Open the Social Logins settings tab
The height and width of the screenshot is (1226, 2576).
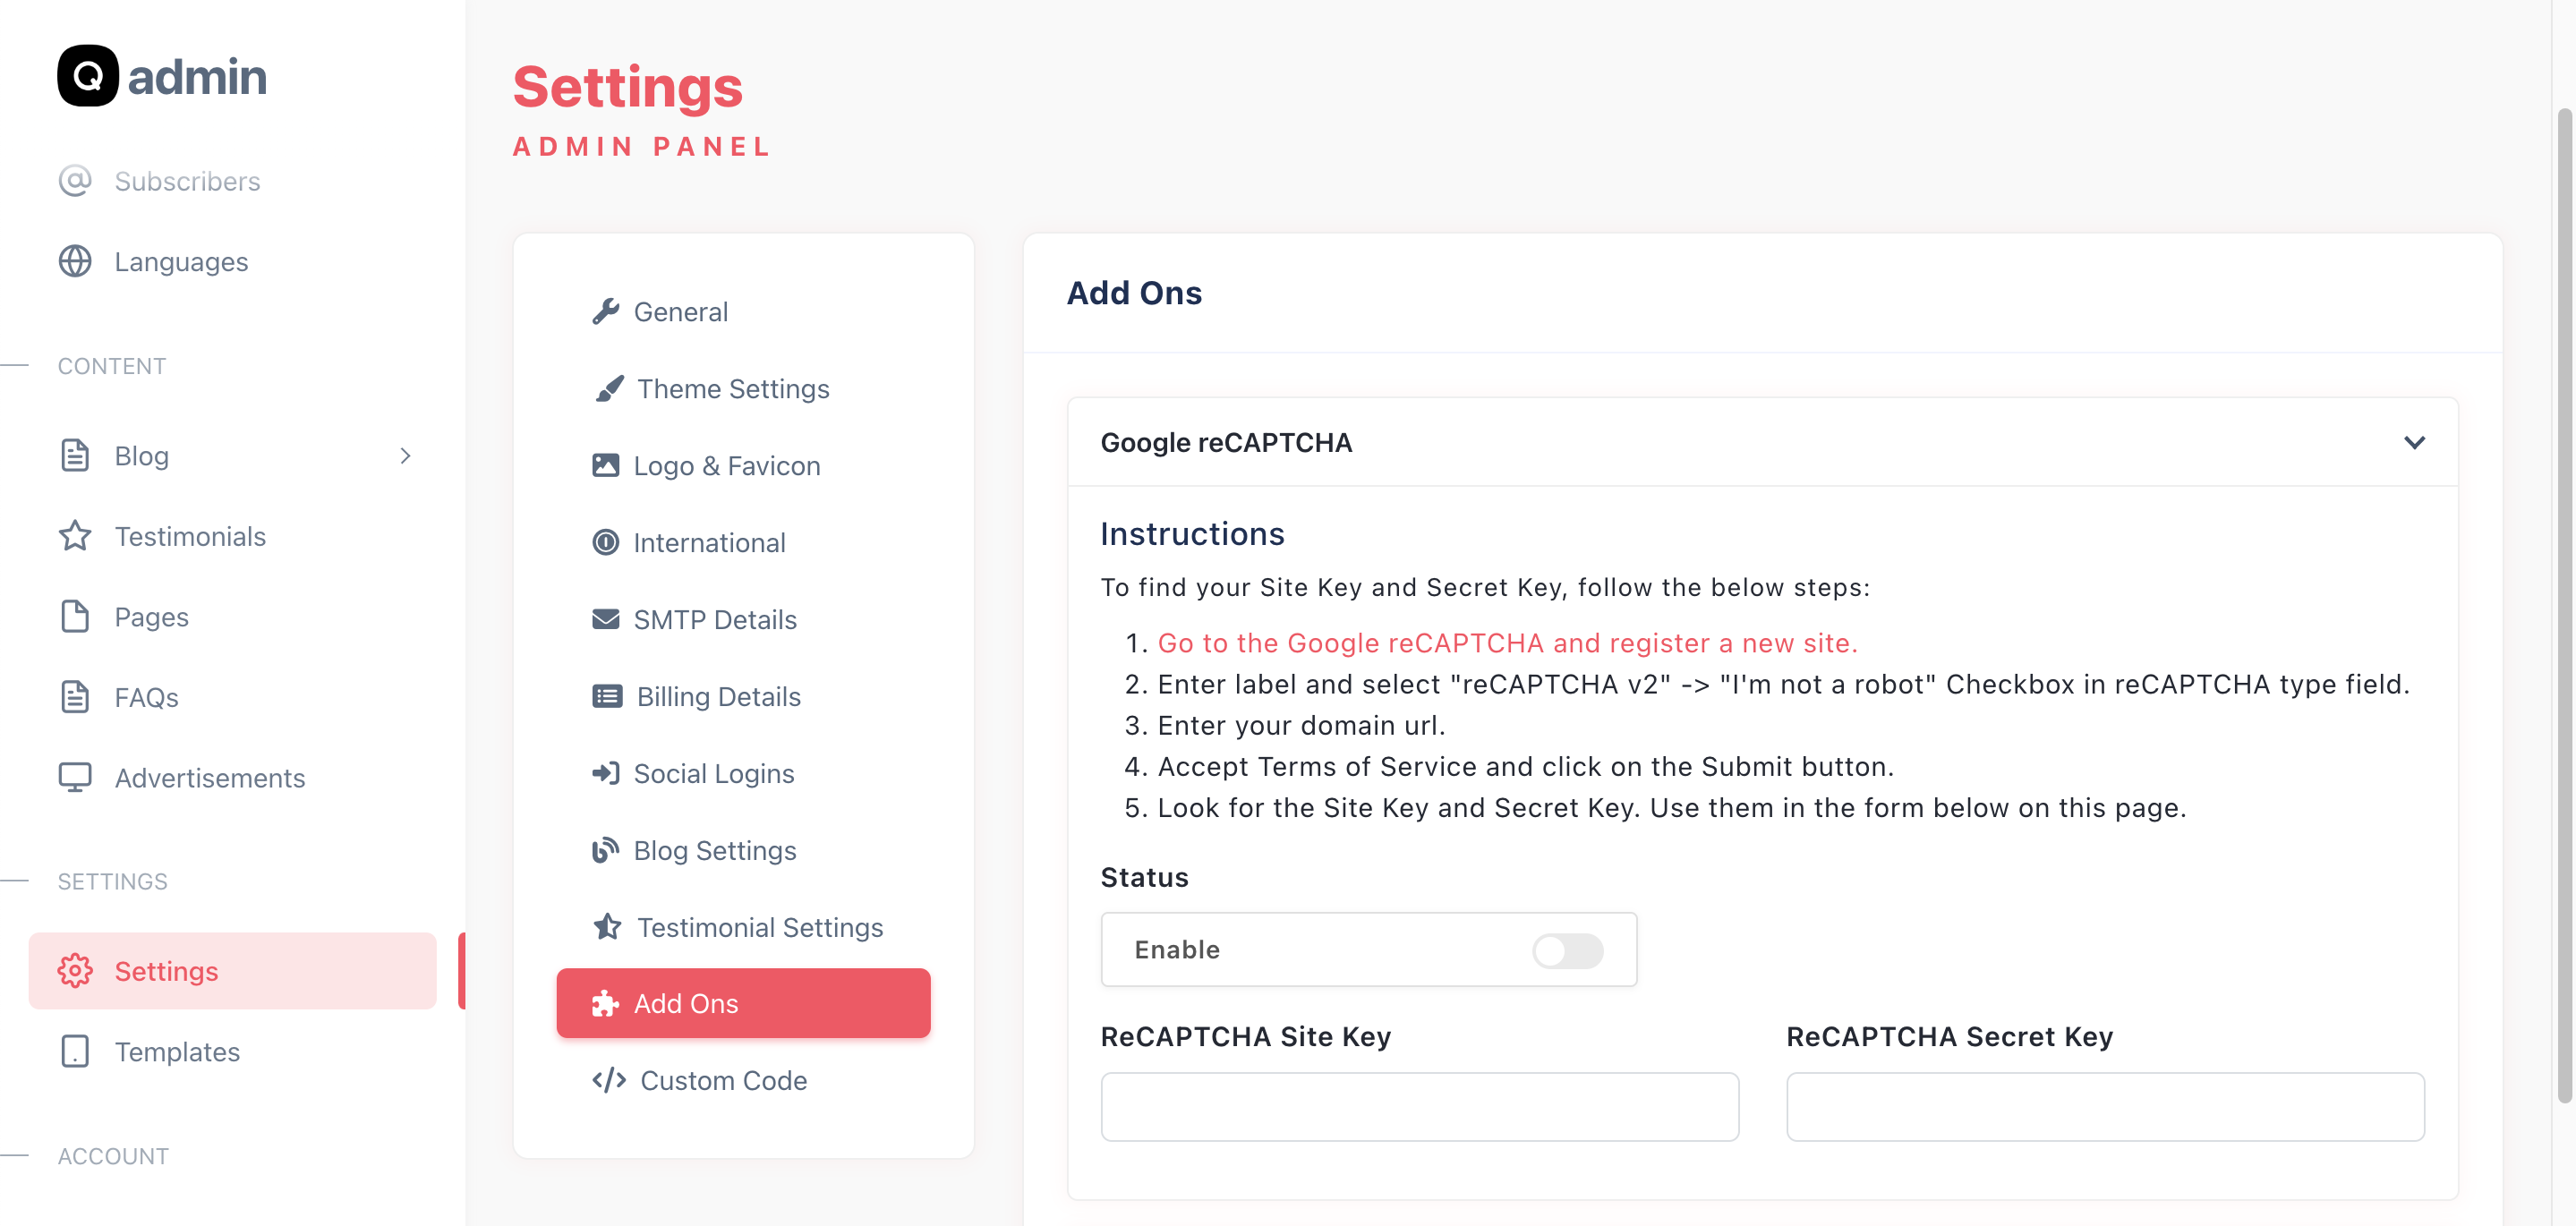pyautogui.click(x=713, y=773)
